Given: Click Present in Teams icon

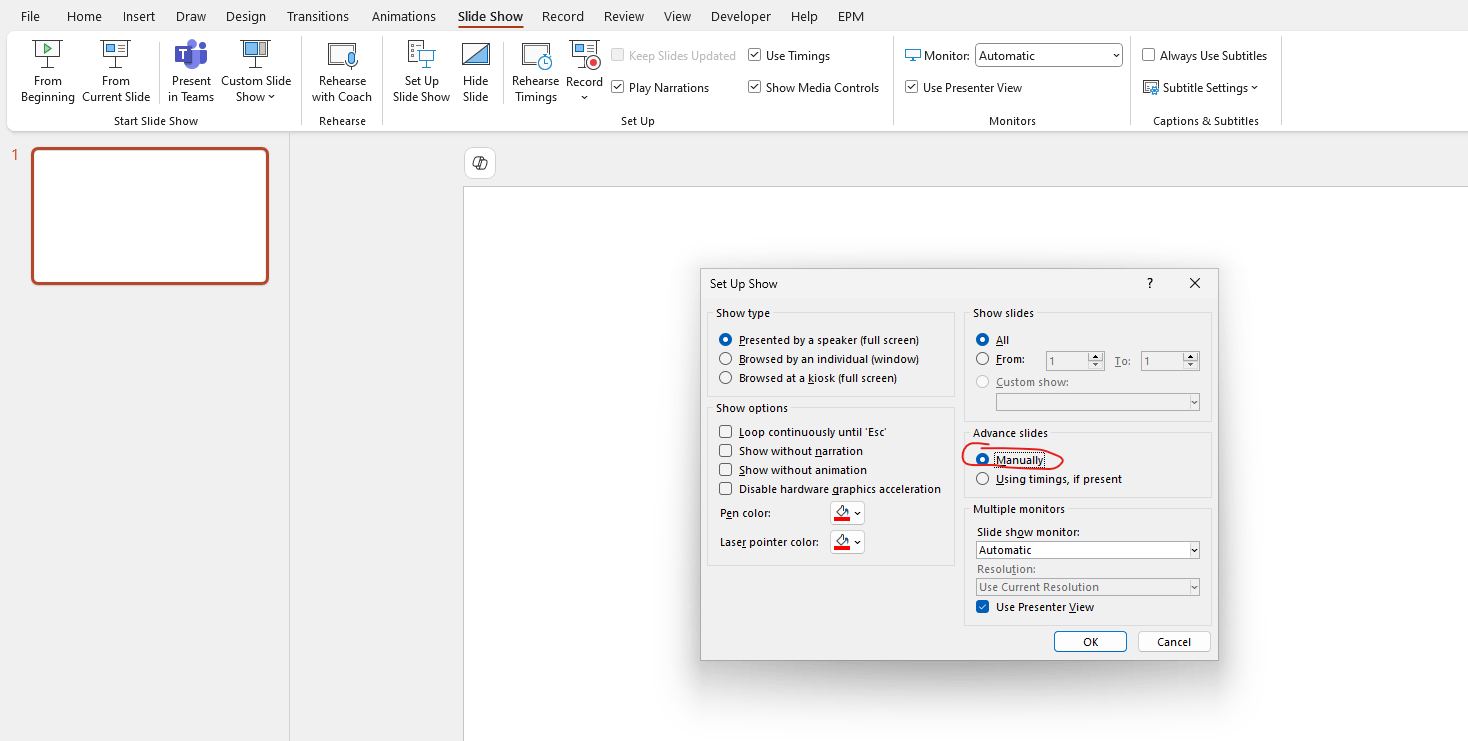Looking at the screenshot, I should point(191,54).
